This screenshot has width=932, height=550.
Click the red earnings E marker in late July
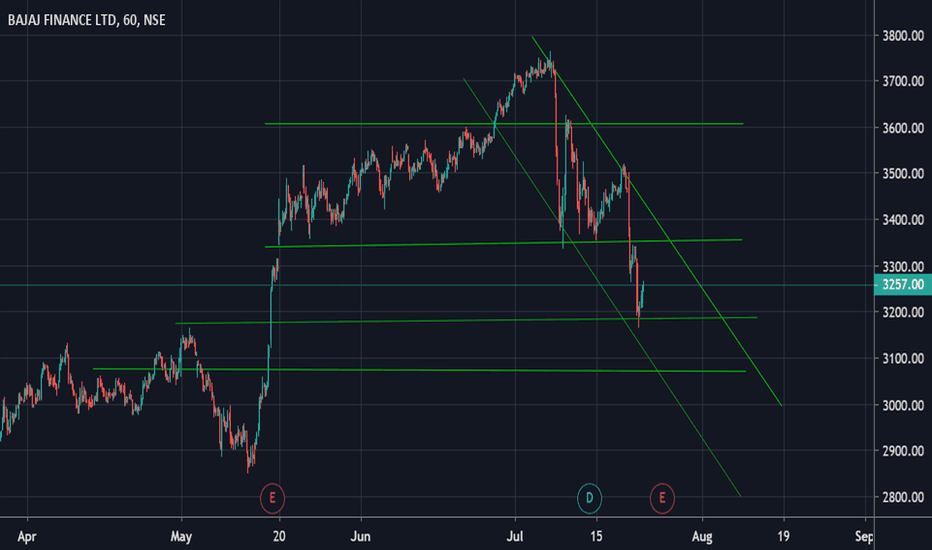662,498
